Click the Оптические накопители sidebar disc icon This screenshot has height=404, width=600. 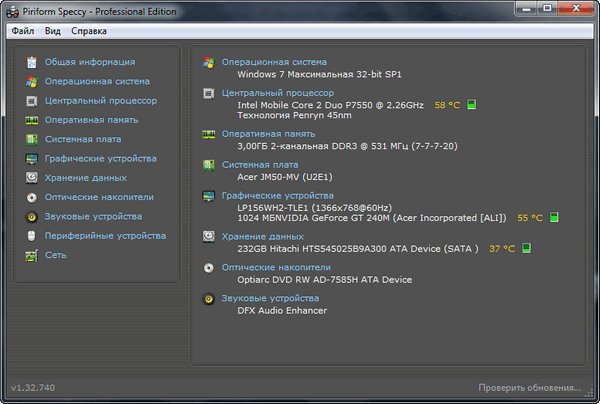point(31,197)
